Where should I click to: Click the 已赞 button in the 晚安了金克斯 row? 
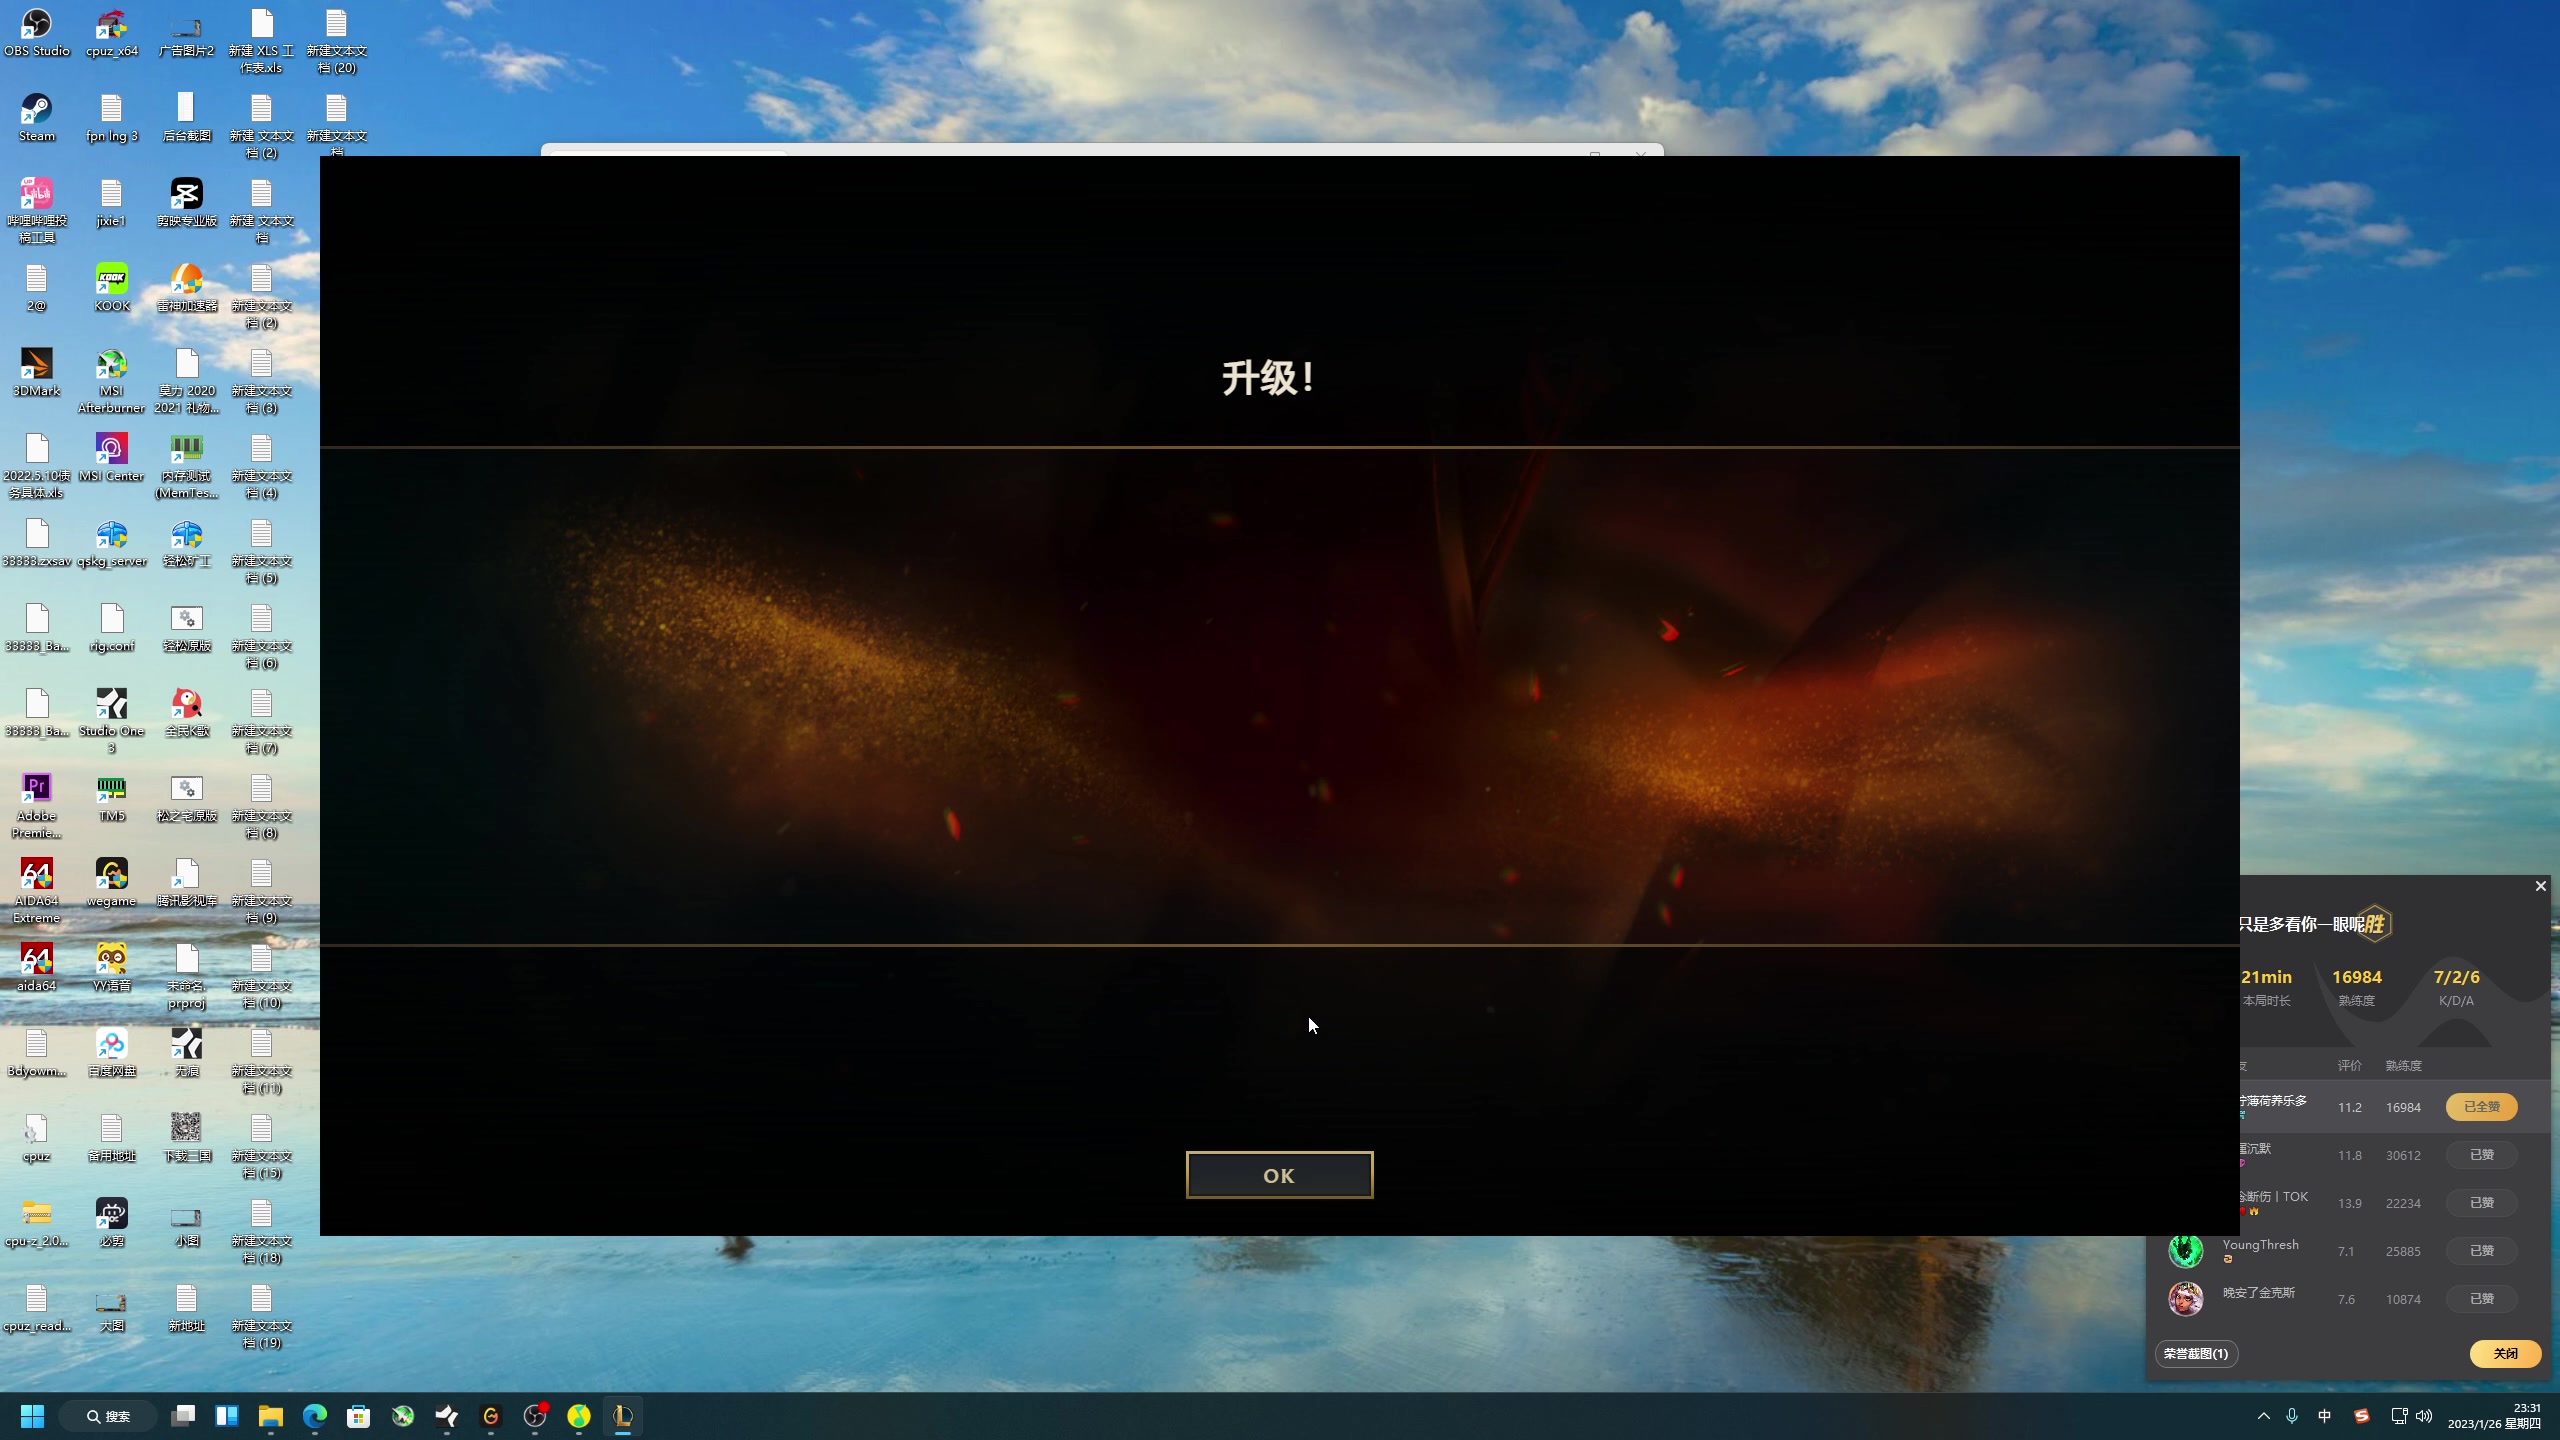[2481, 1298]
